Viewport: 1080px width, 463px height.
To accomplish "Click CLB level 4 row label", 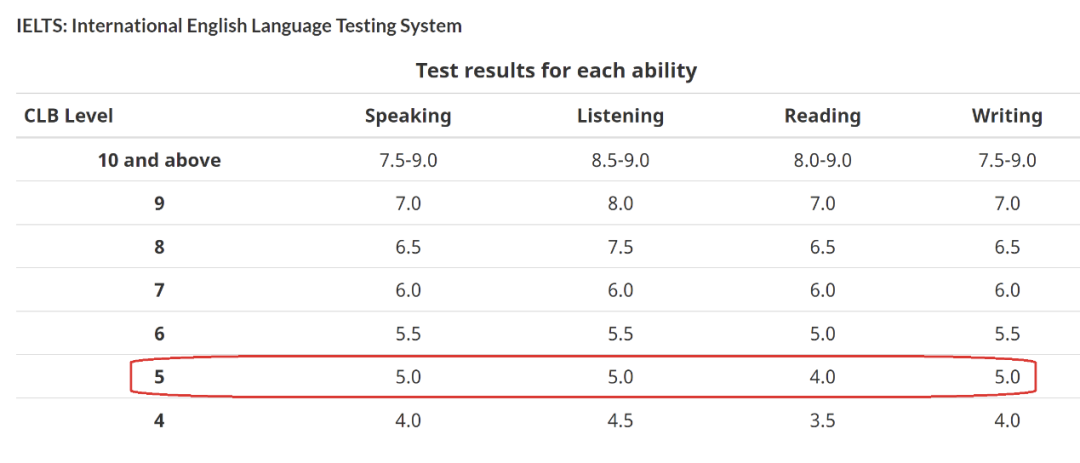I will (159, 420).
